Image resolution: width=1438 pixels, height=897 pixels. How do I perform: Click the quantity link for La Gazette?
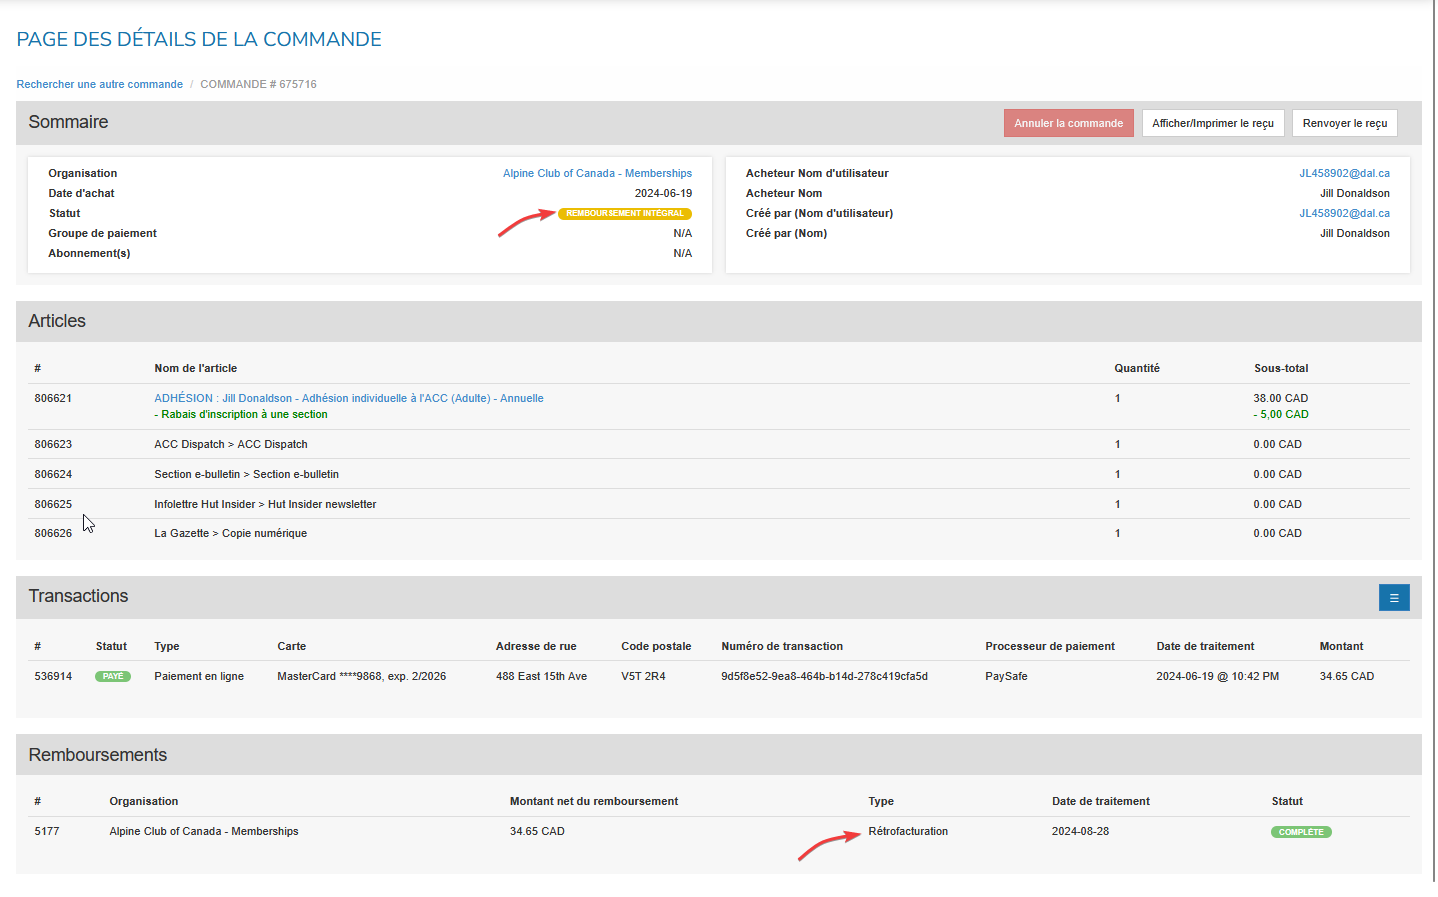point(1117,533)
